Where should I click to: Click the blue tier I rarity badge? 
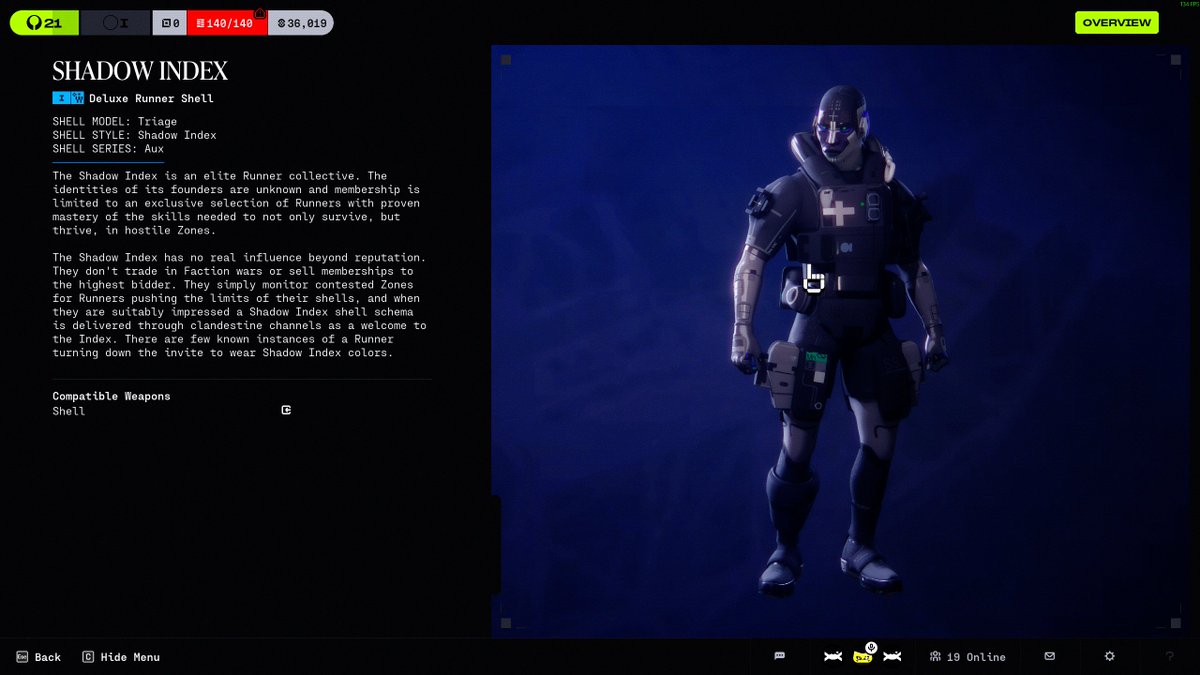(x=60, y=98)
